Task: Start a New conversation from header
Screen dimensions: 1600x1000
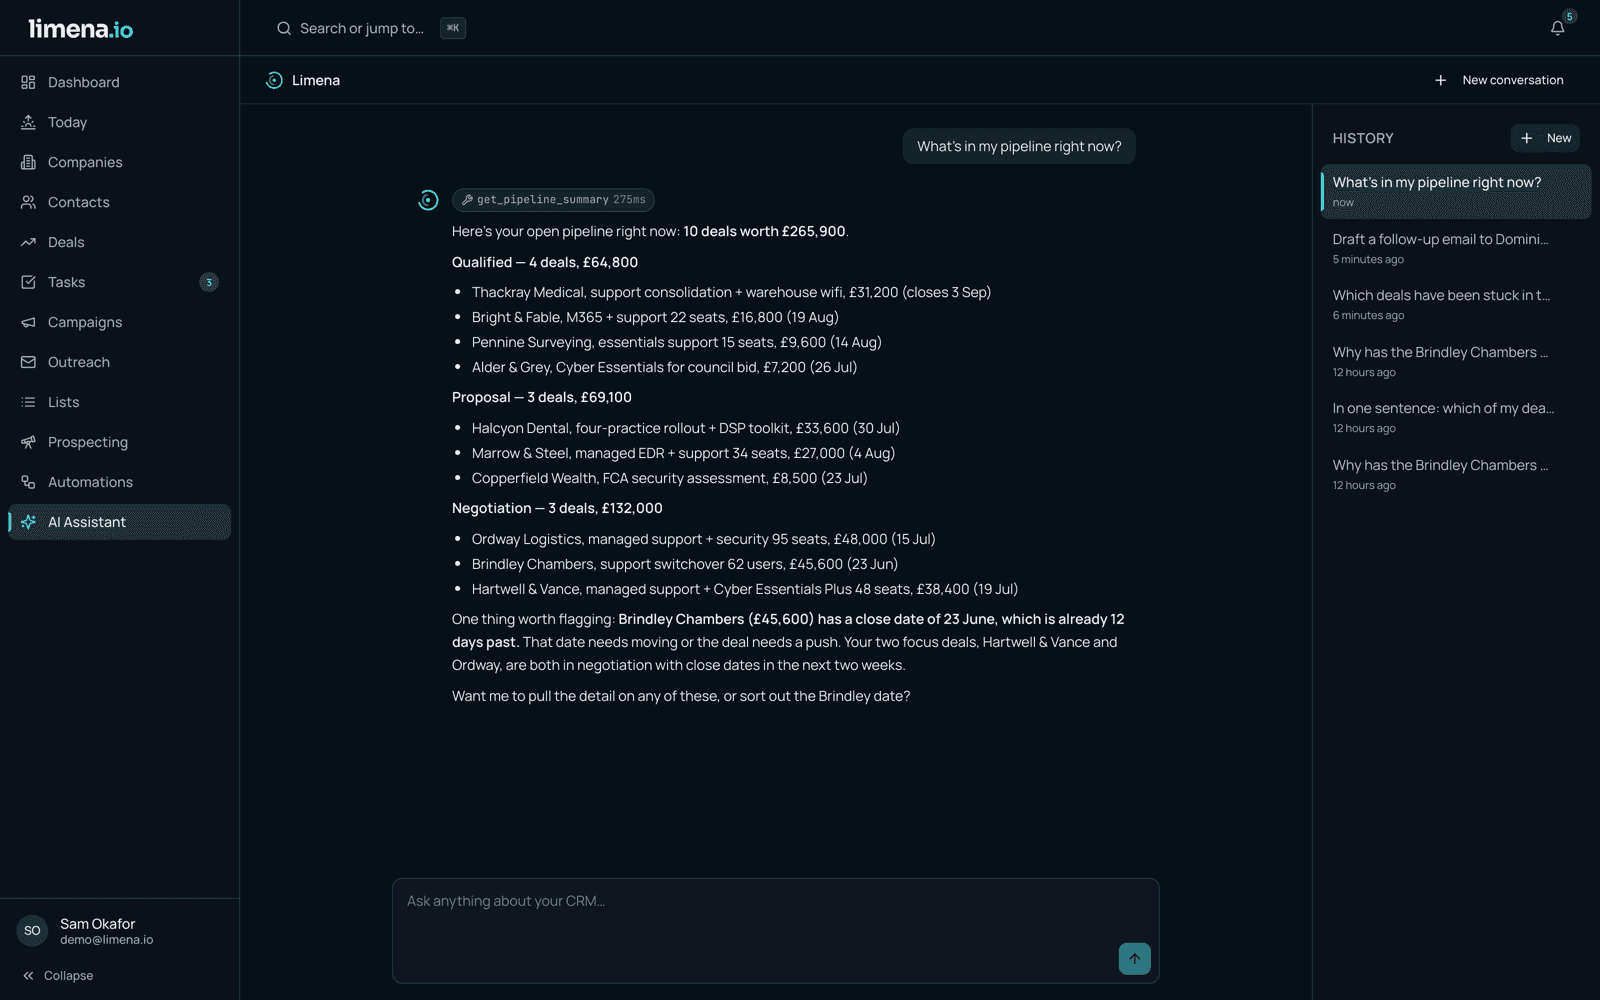Action: (1499, 80)
